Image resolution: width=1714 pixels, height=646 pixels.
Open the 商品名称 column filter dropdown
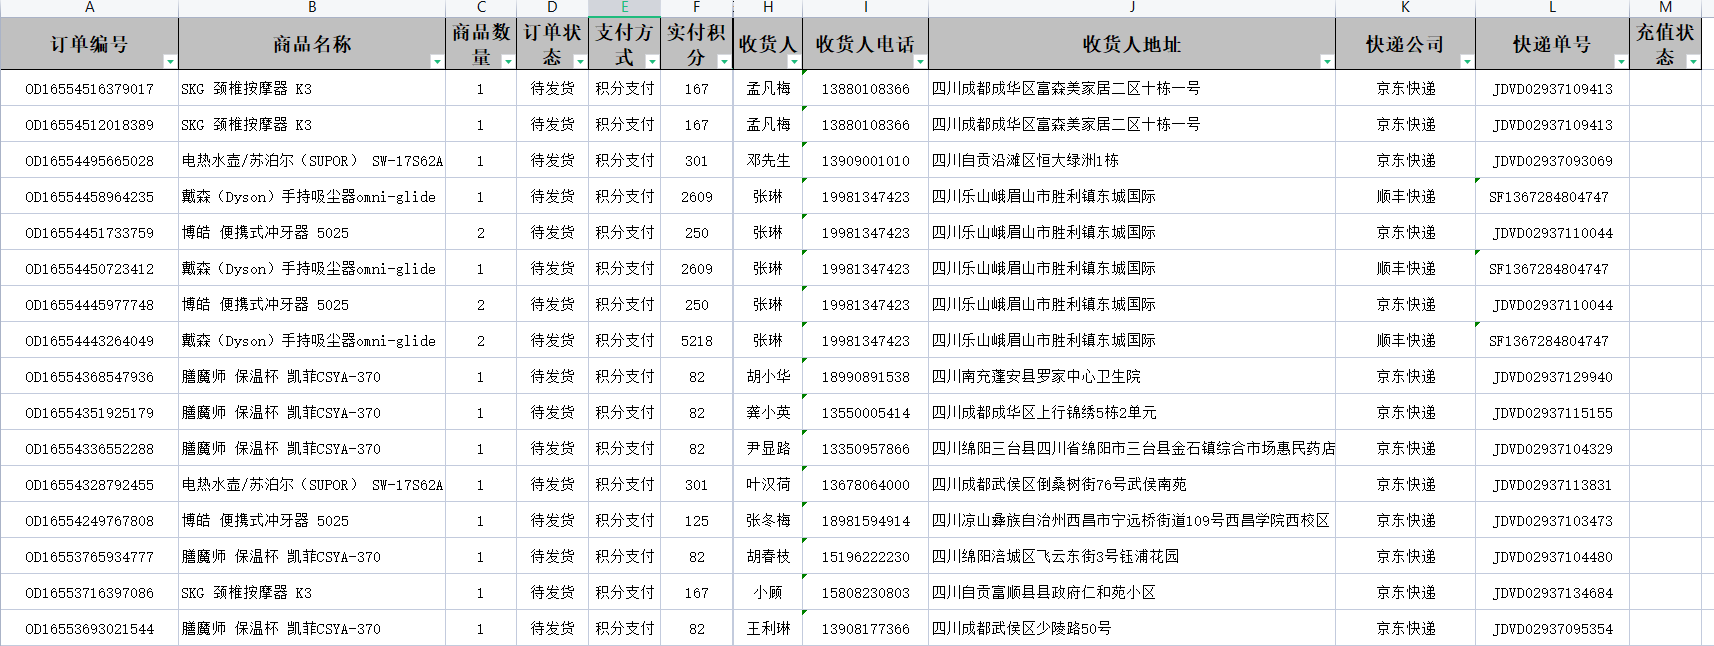click(437, 61)
